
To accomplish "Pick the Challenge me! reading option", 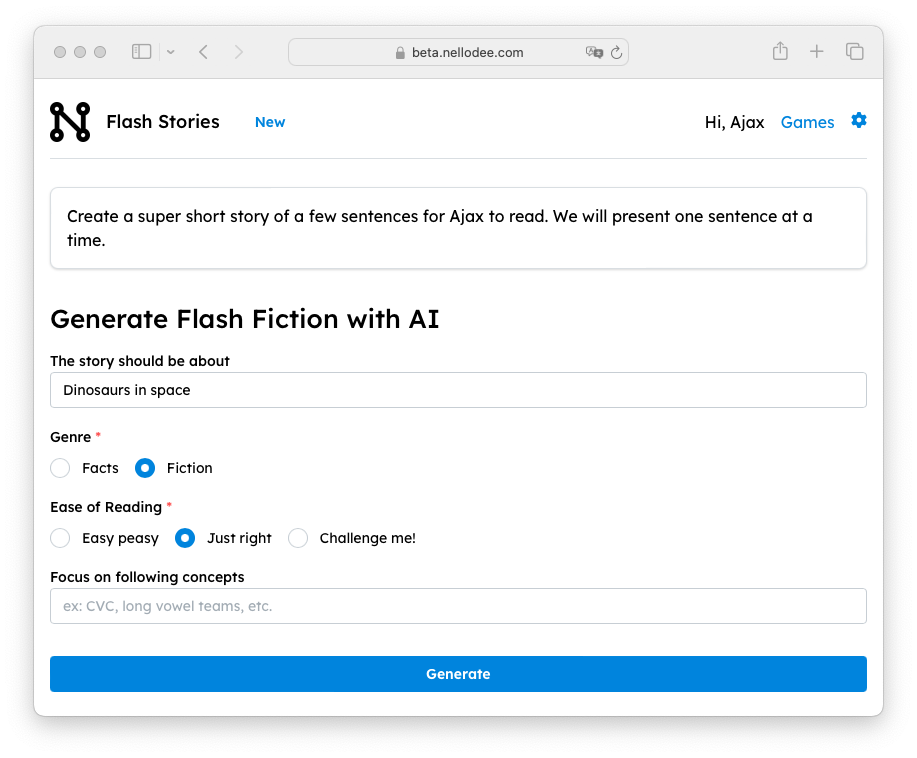I will 298,538.
